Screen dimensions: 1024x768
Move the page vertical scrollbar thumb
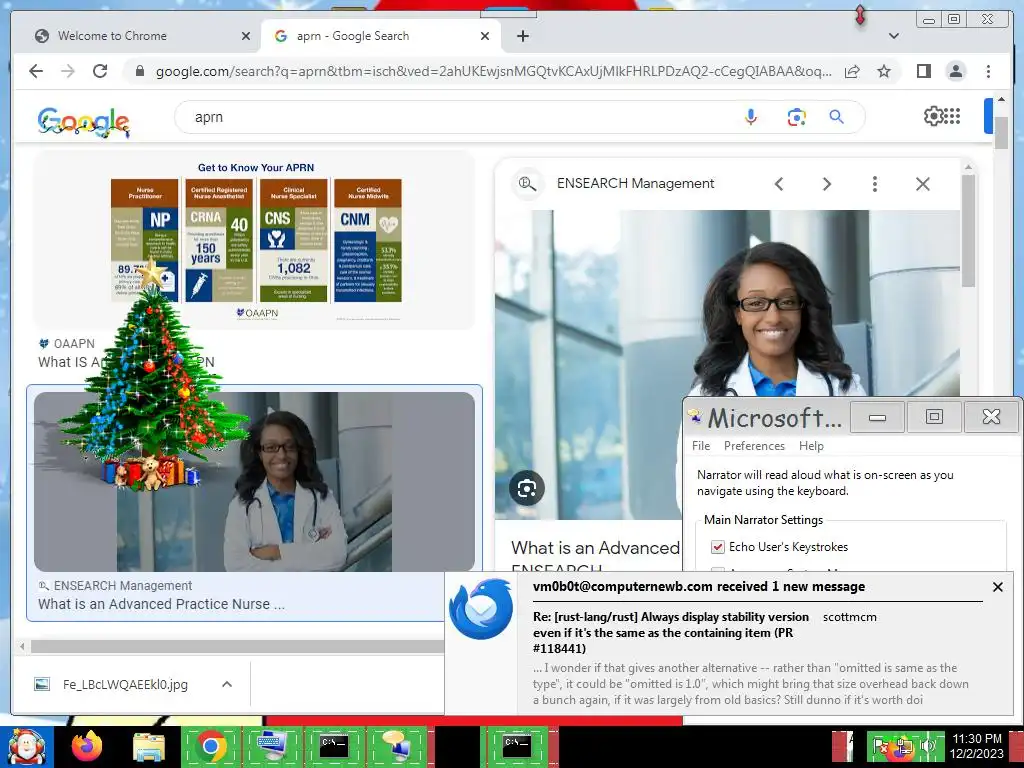1001,131
